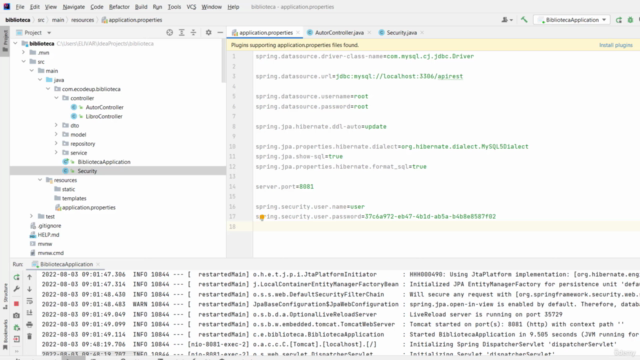The width and height of the screenshot is (640, 360).
Task: Select LibroController in the project tree
Action: 104,116
